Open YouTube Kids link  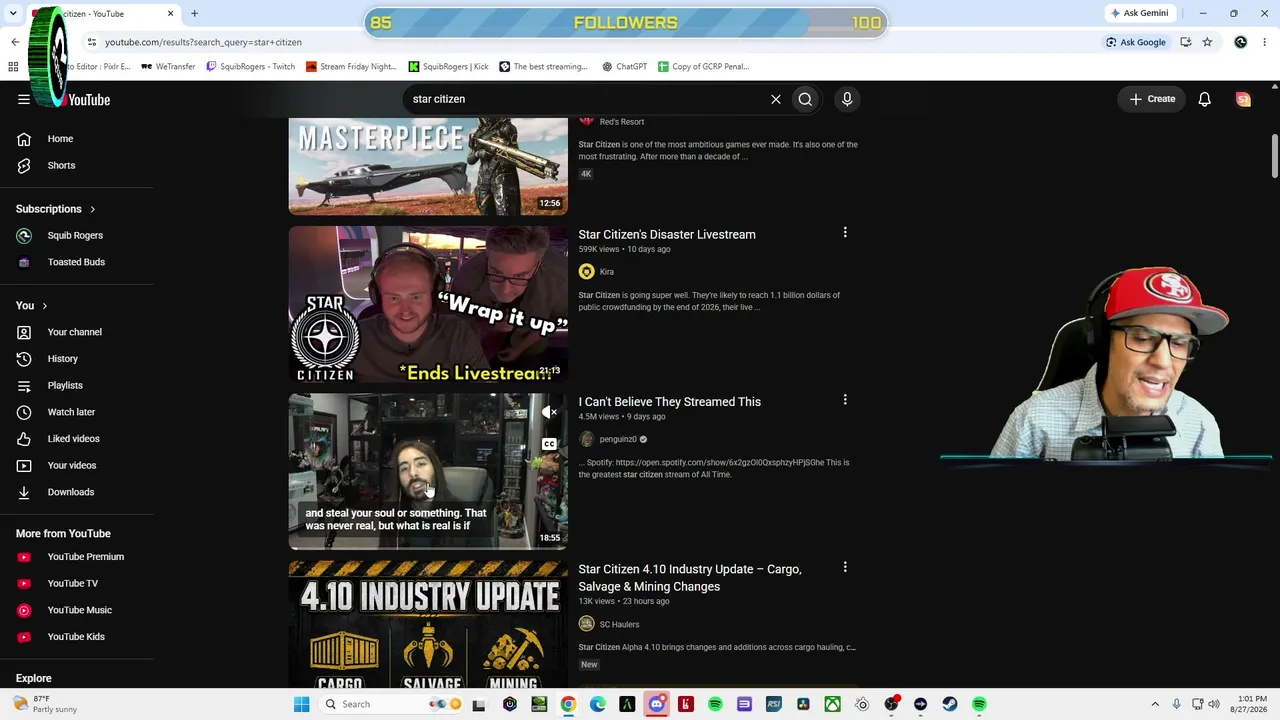78,637
